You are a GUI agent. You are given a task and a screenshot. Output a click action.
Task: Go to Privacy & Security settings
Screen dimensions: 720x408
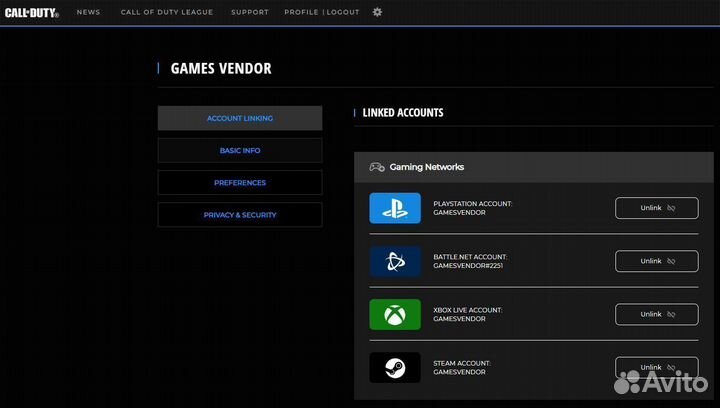tap(240, 215)
